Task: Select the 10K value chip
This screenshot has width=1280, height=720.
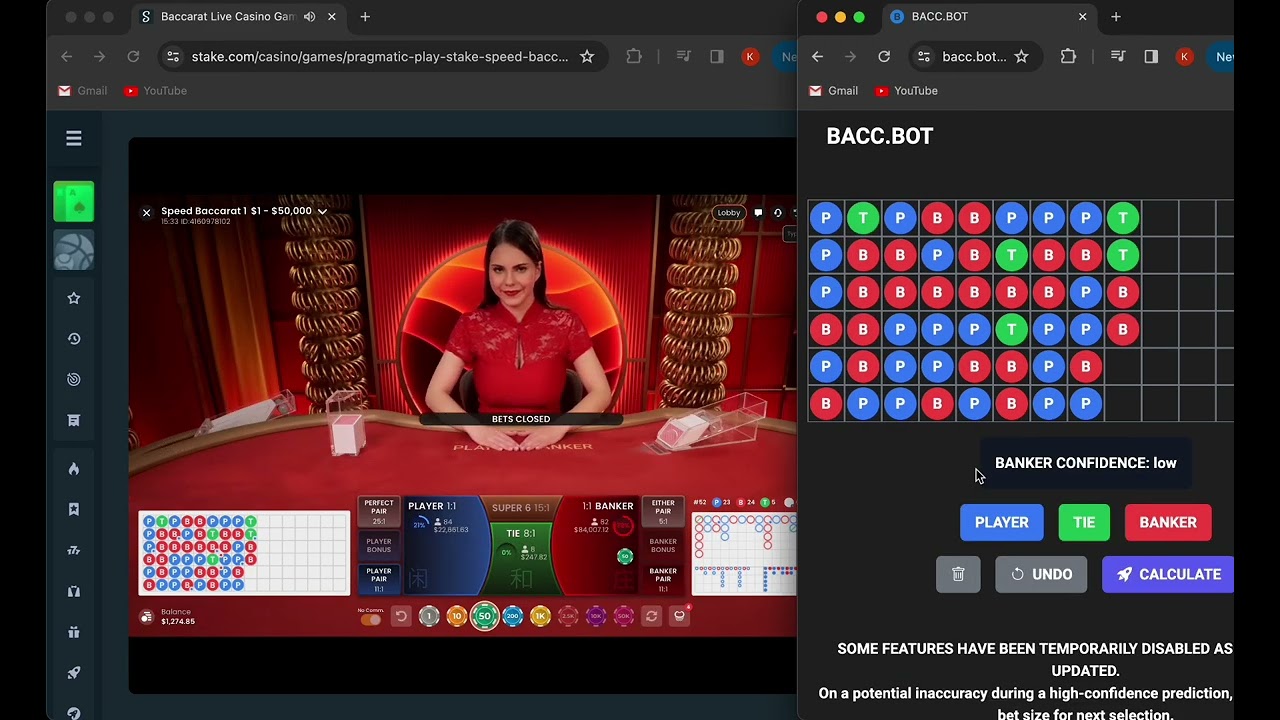Action: (597, 617)
